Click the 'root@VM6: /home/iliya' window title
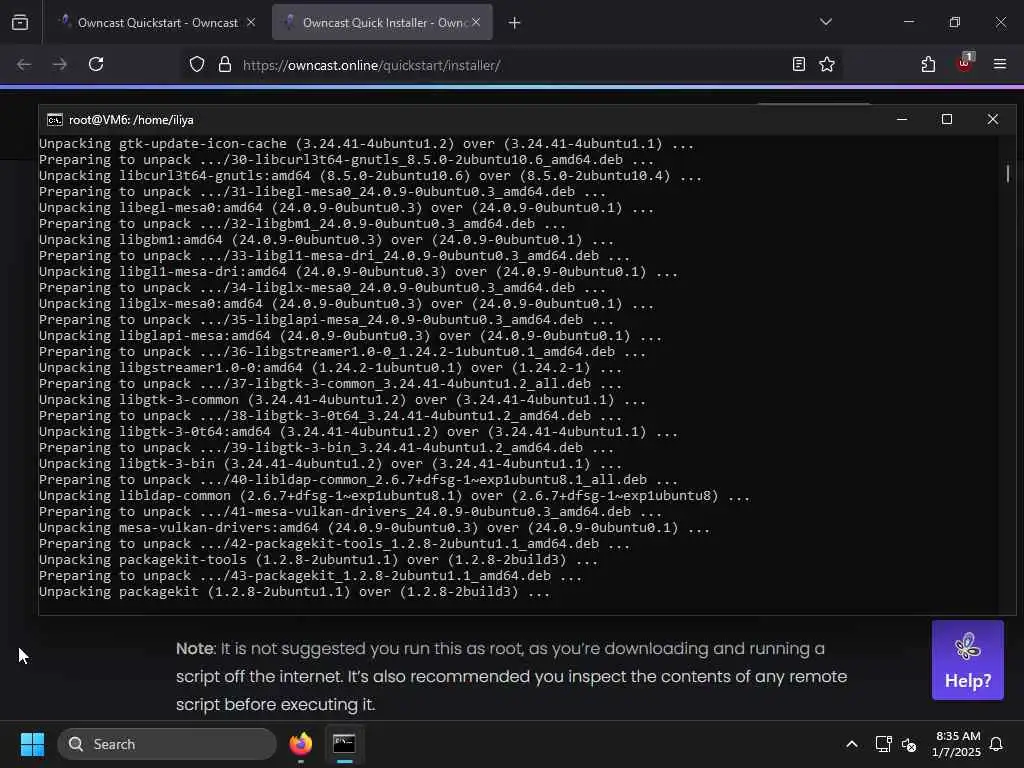The image size is (1024, 768). pyautogui.click(x=131, y=120)
